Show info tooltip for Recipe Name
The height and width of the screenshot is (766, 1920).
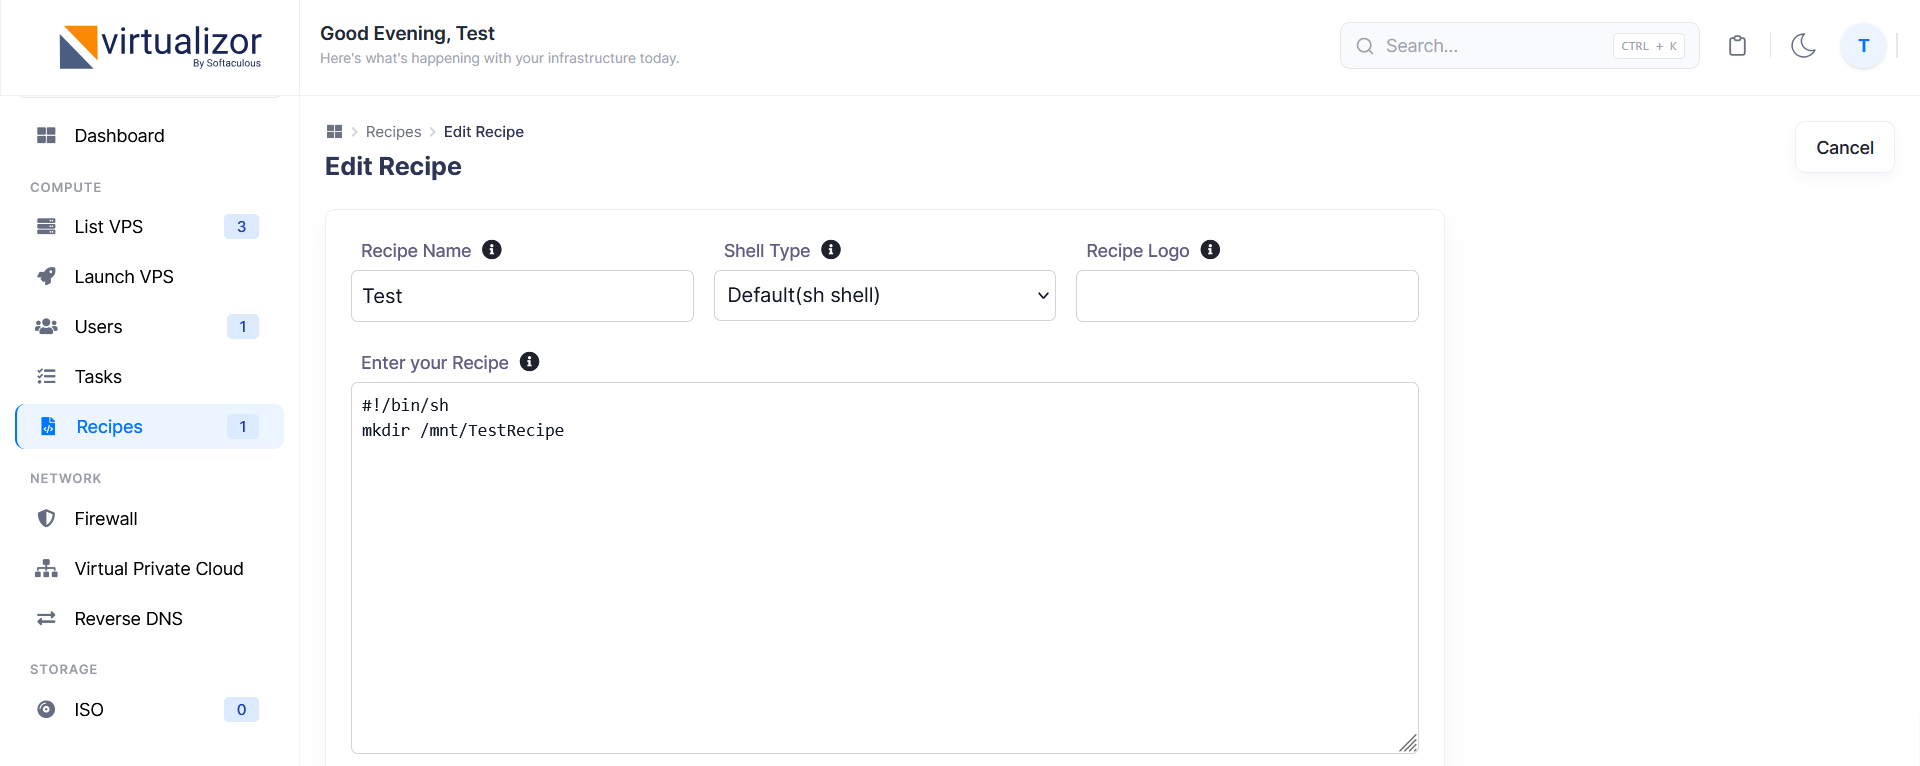492,250
